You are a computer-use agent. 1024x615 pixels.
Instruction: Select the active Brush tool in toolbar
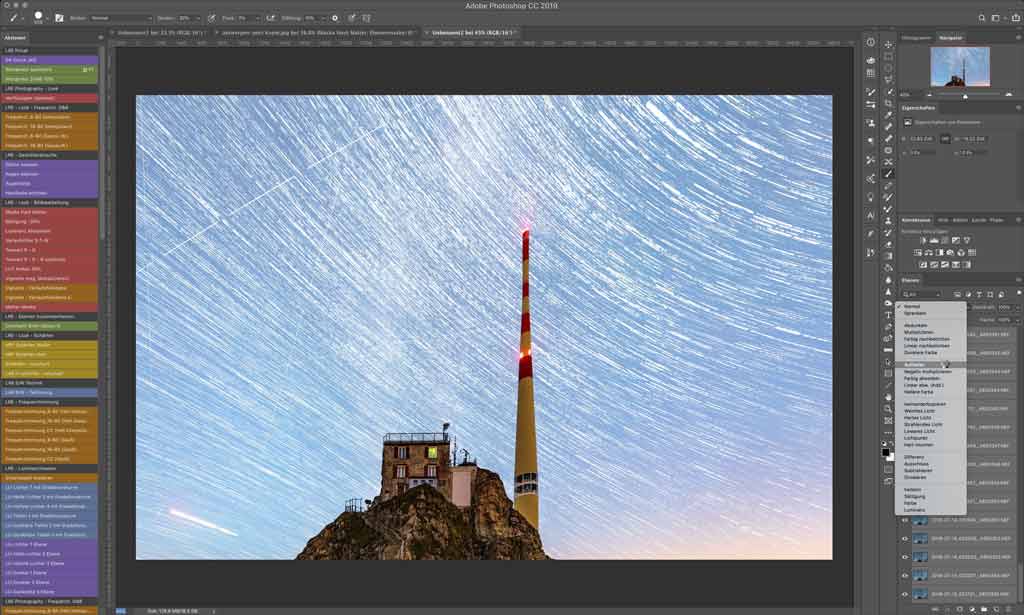(888, 174)
